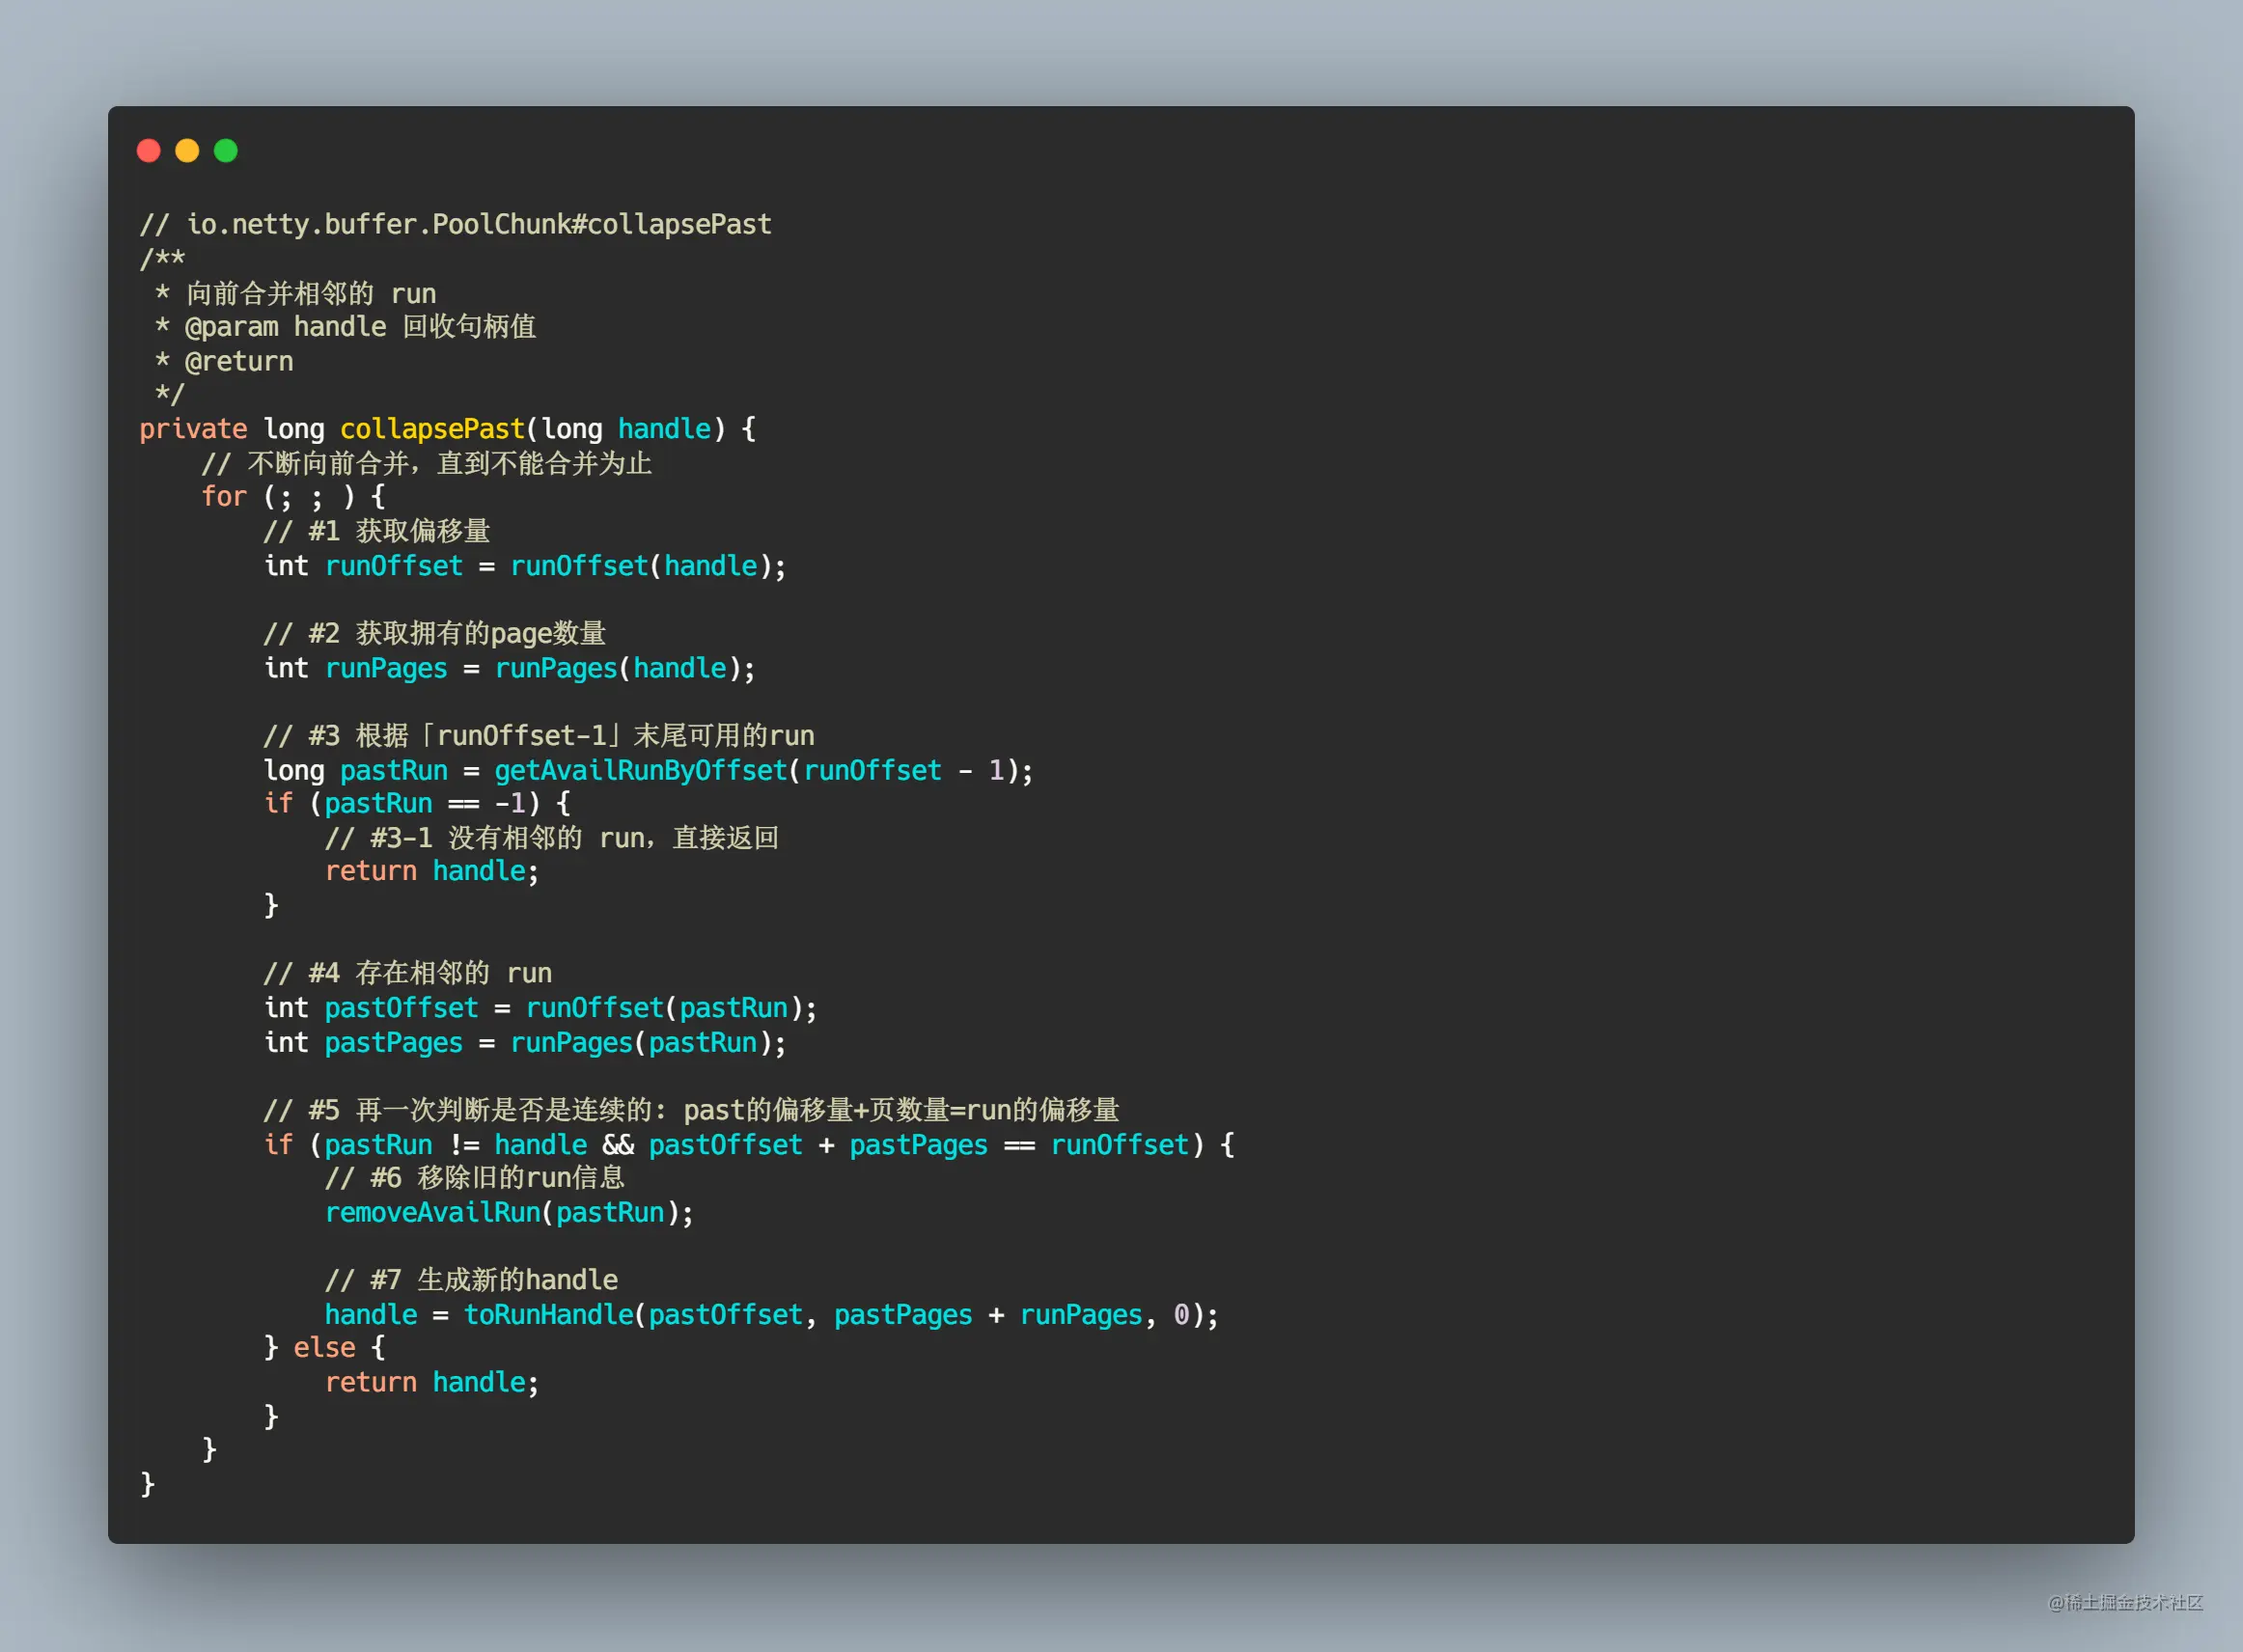This screenshot has height=1652, width=2243.
Task: Click 'int runPages = runPages(handle);' line
Action: (x=509, y=668)
